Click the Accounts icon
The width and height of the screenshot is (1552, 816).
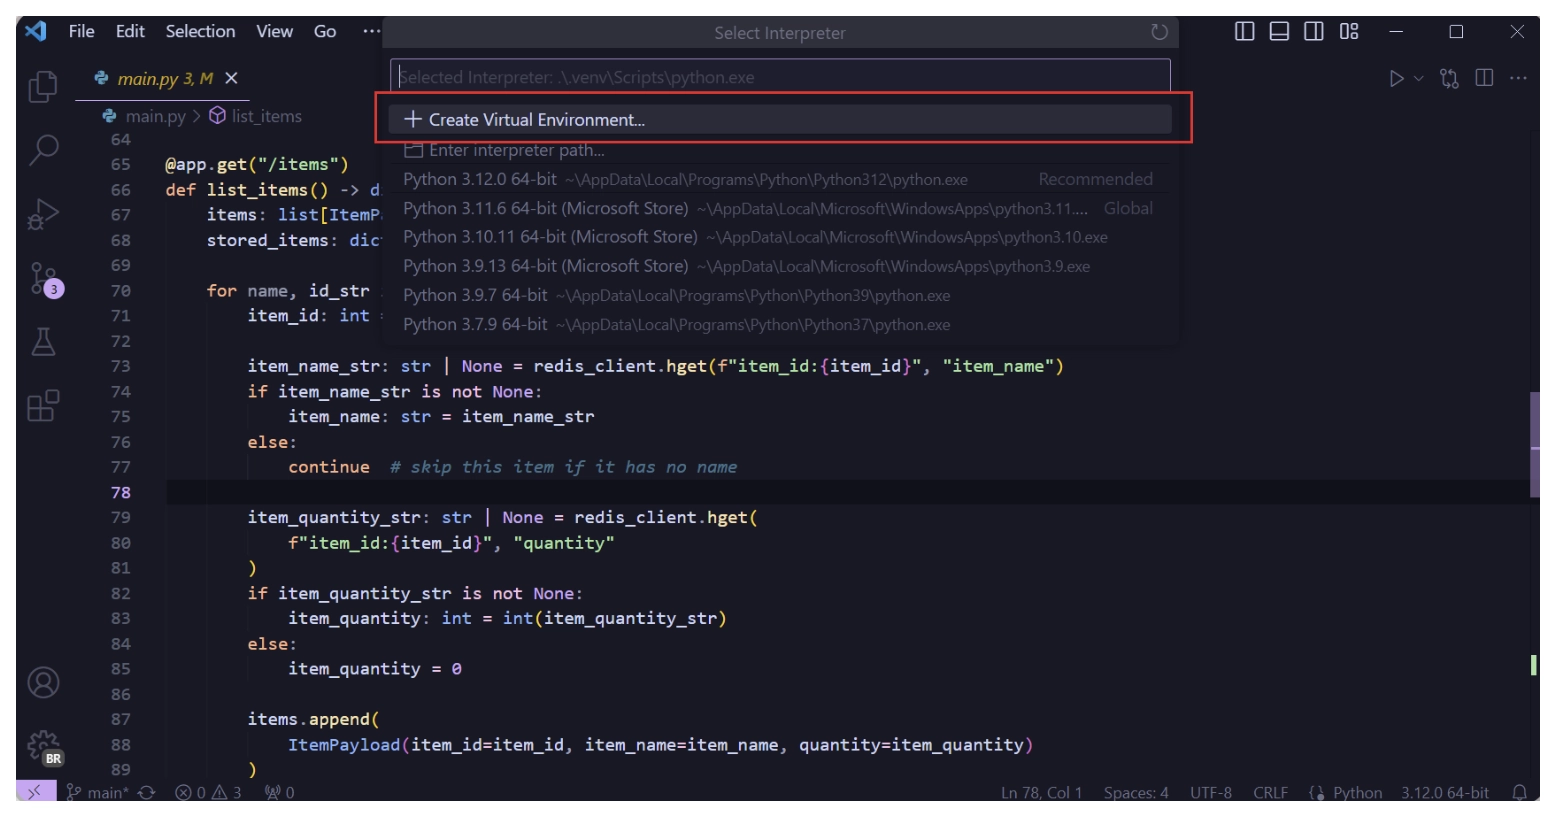click(43, 683)
